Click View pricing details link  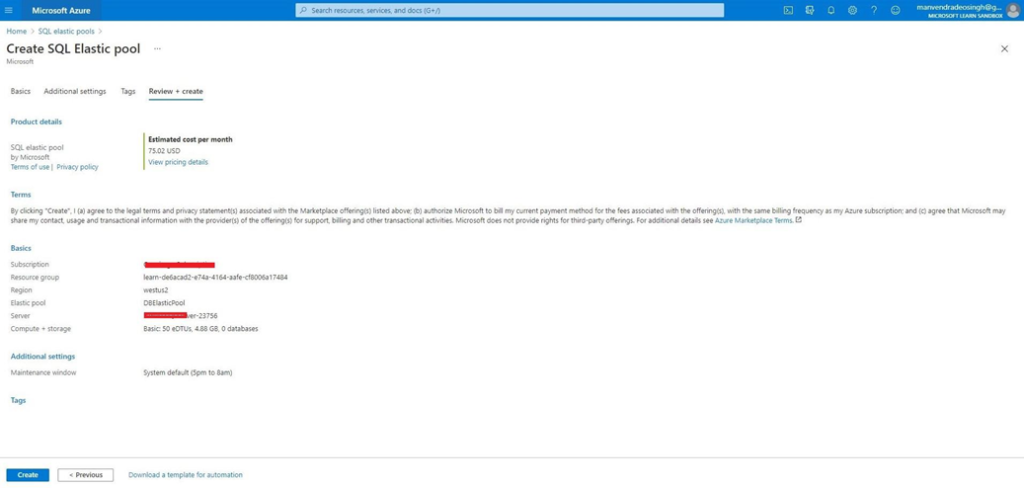click(x=178, y=162)
